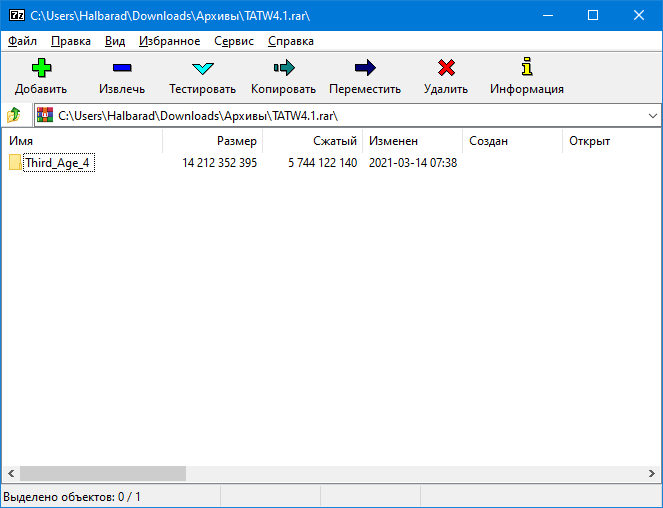This screenshot has height=508, width=663.
Task: Expand the address path dropdown
Action: pos(650,116)
